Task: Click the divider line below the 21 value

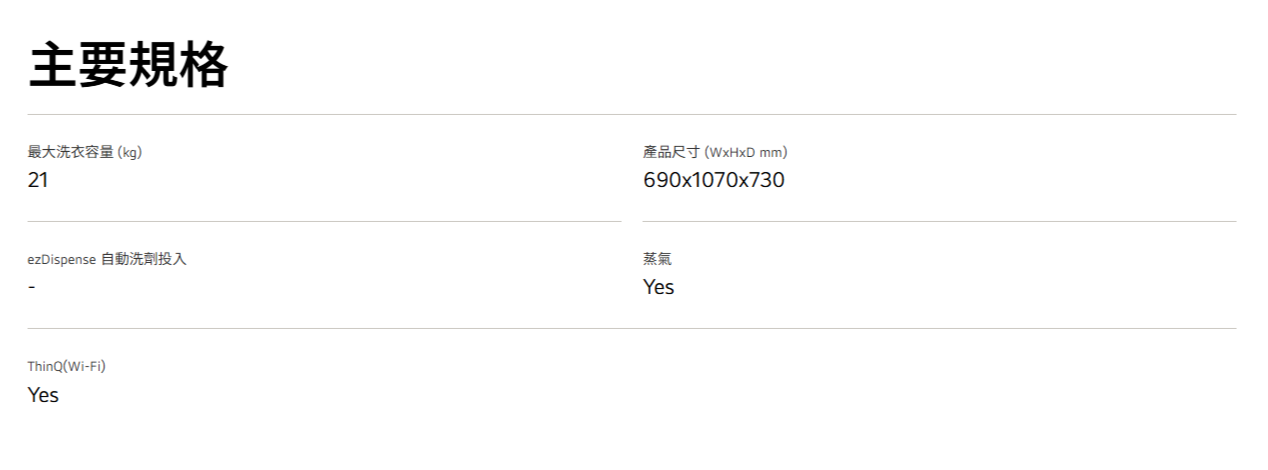Action: tap(324, 221)
